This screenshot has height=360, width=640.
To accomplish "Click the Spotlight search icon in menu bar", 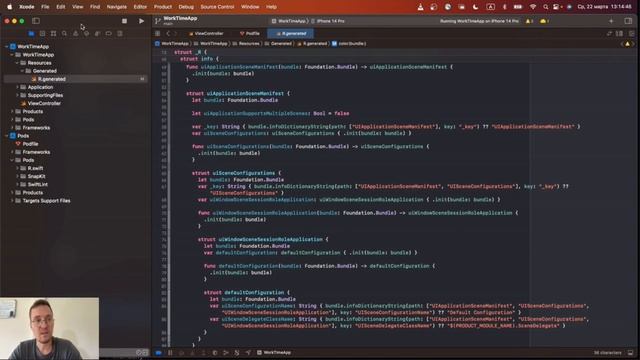I will (x=546, y=7).
